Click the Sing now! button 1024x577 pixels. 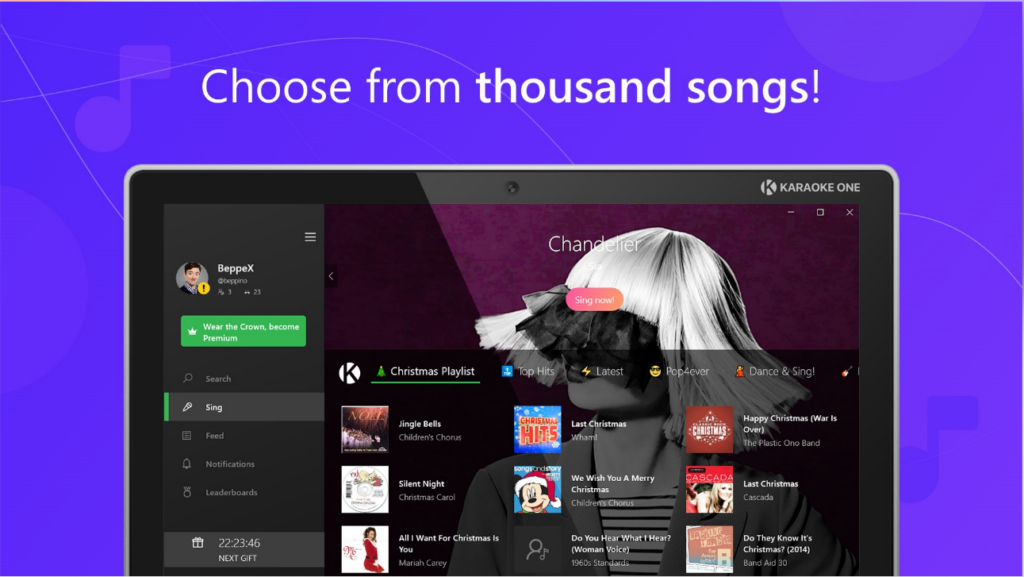594,300
